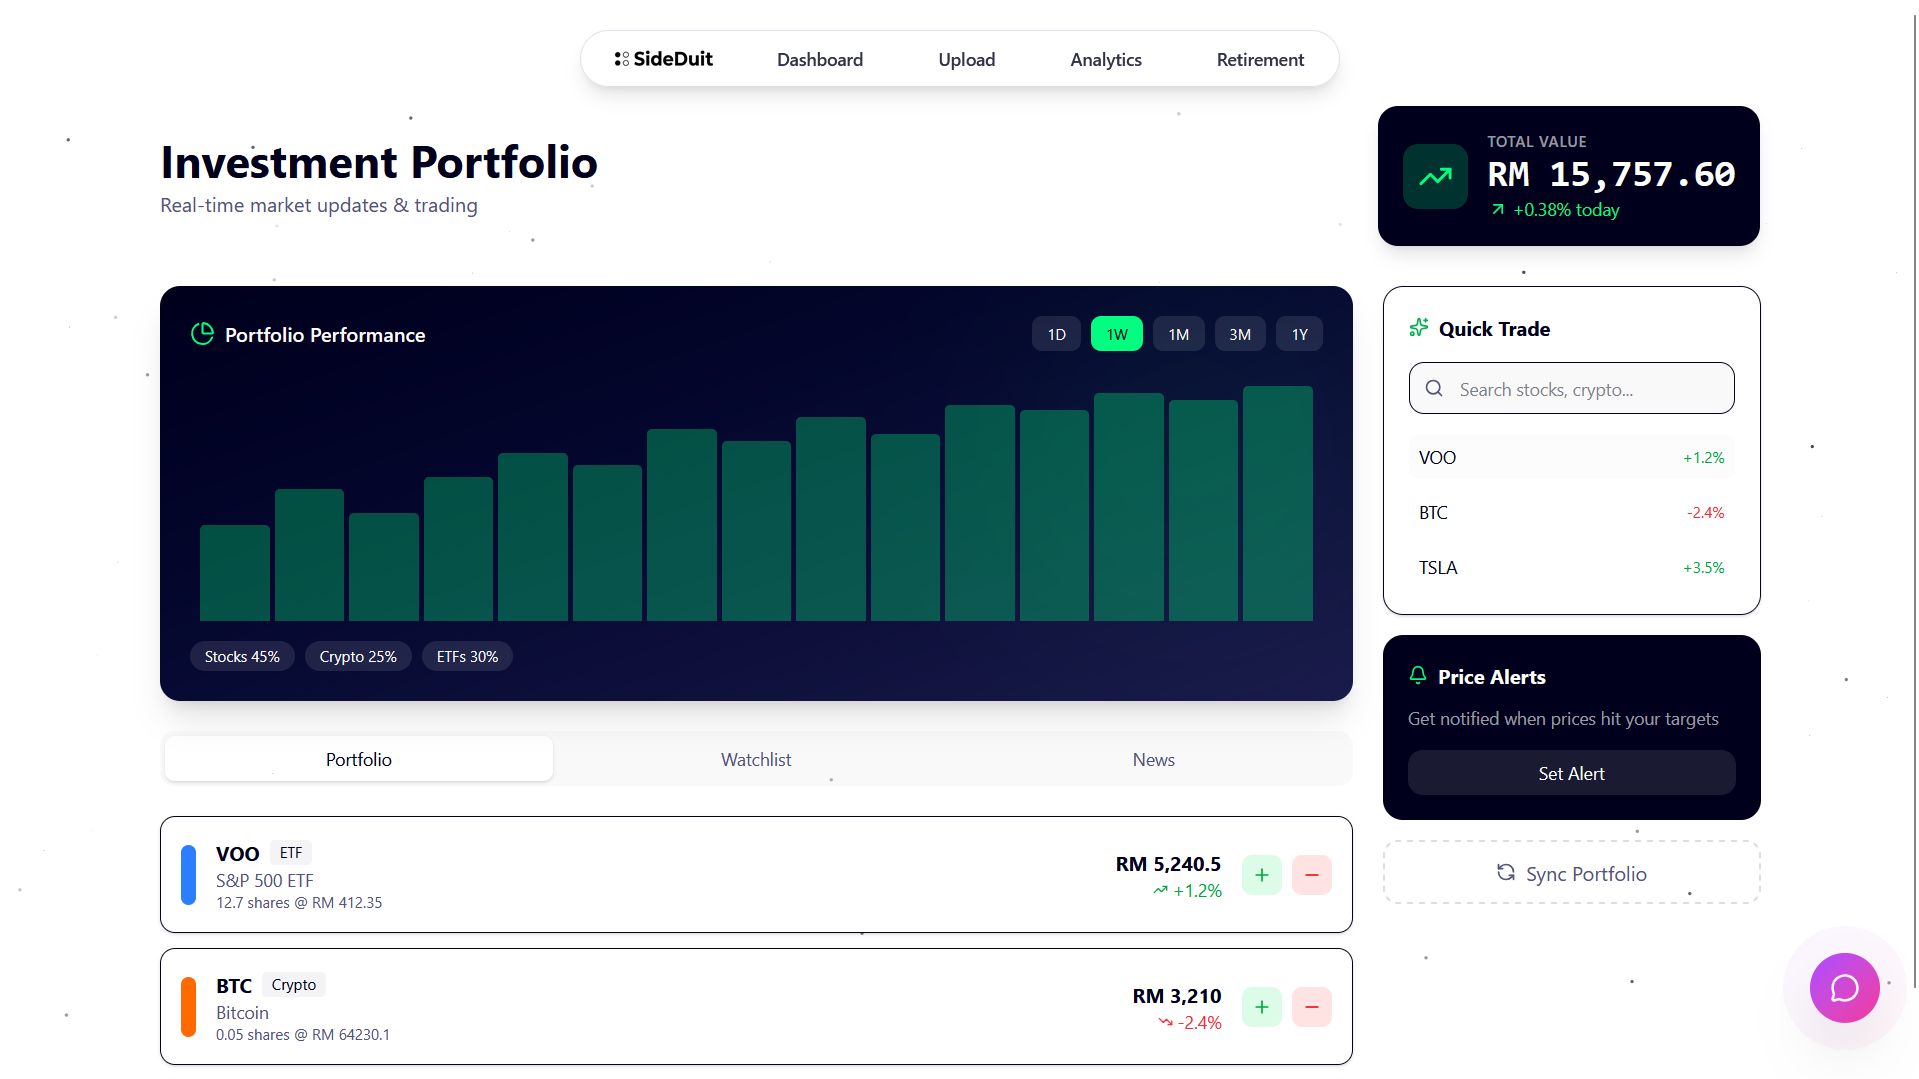Select VOO in Quick Trade list
Image resolution: width=1919 pixels, height=1079 pixels.
click(1571, 457)
